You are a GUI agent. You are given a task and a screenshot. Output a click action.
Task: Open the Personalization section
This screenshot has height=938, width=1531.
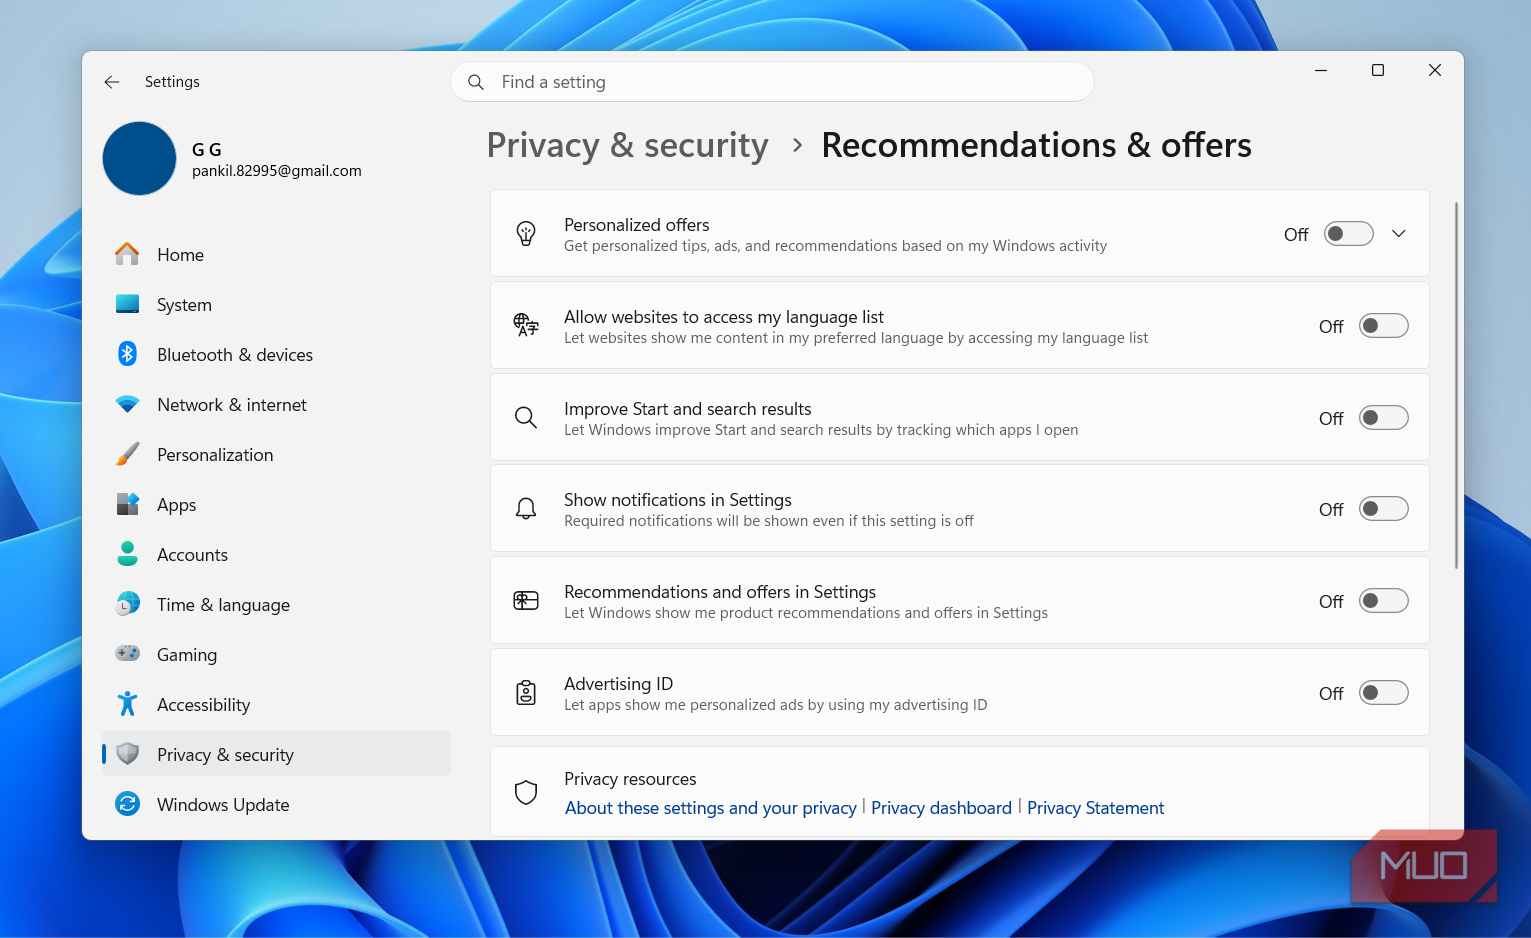tap(276, 454)
